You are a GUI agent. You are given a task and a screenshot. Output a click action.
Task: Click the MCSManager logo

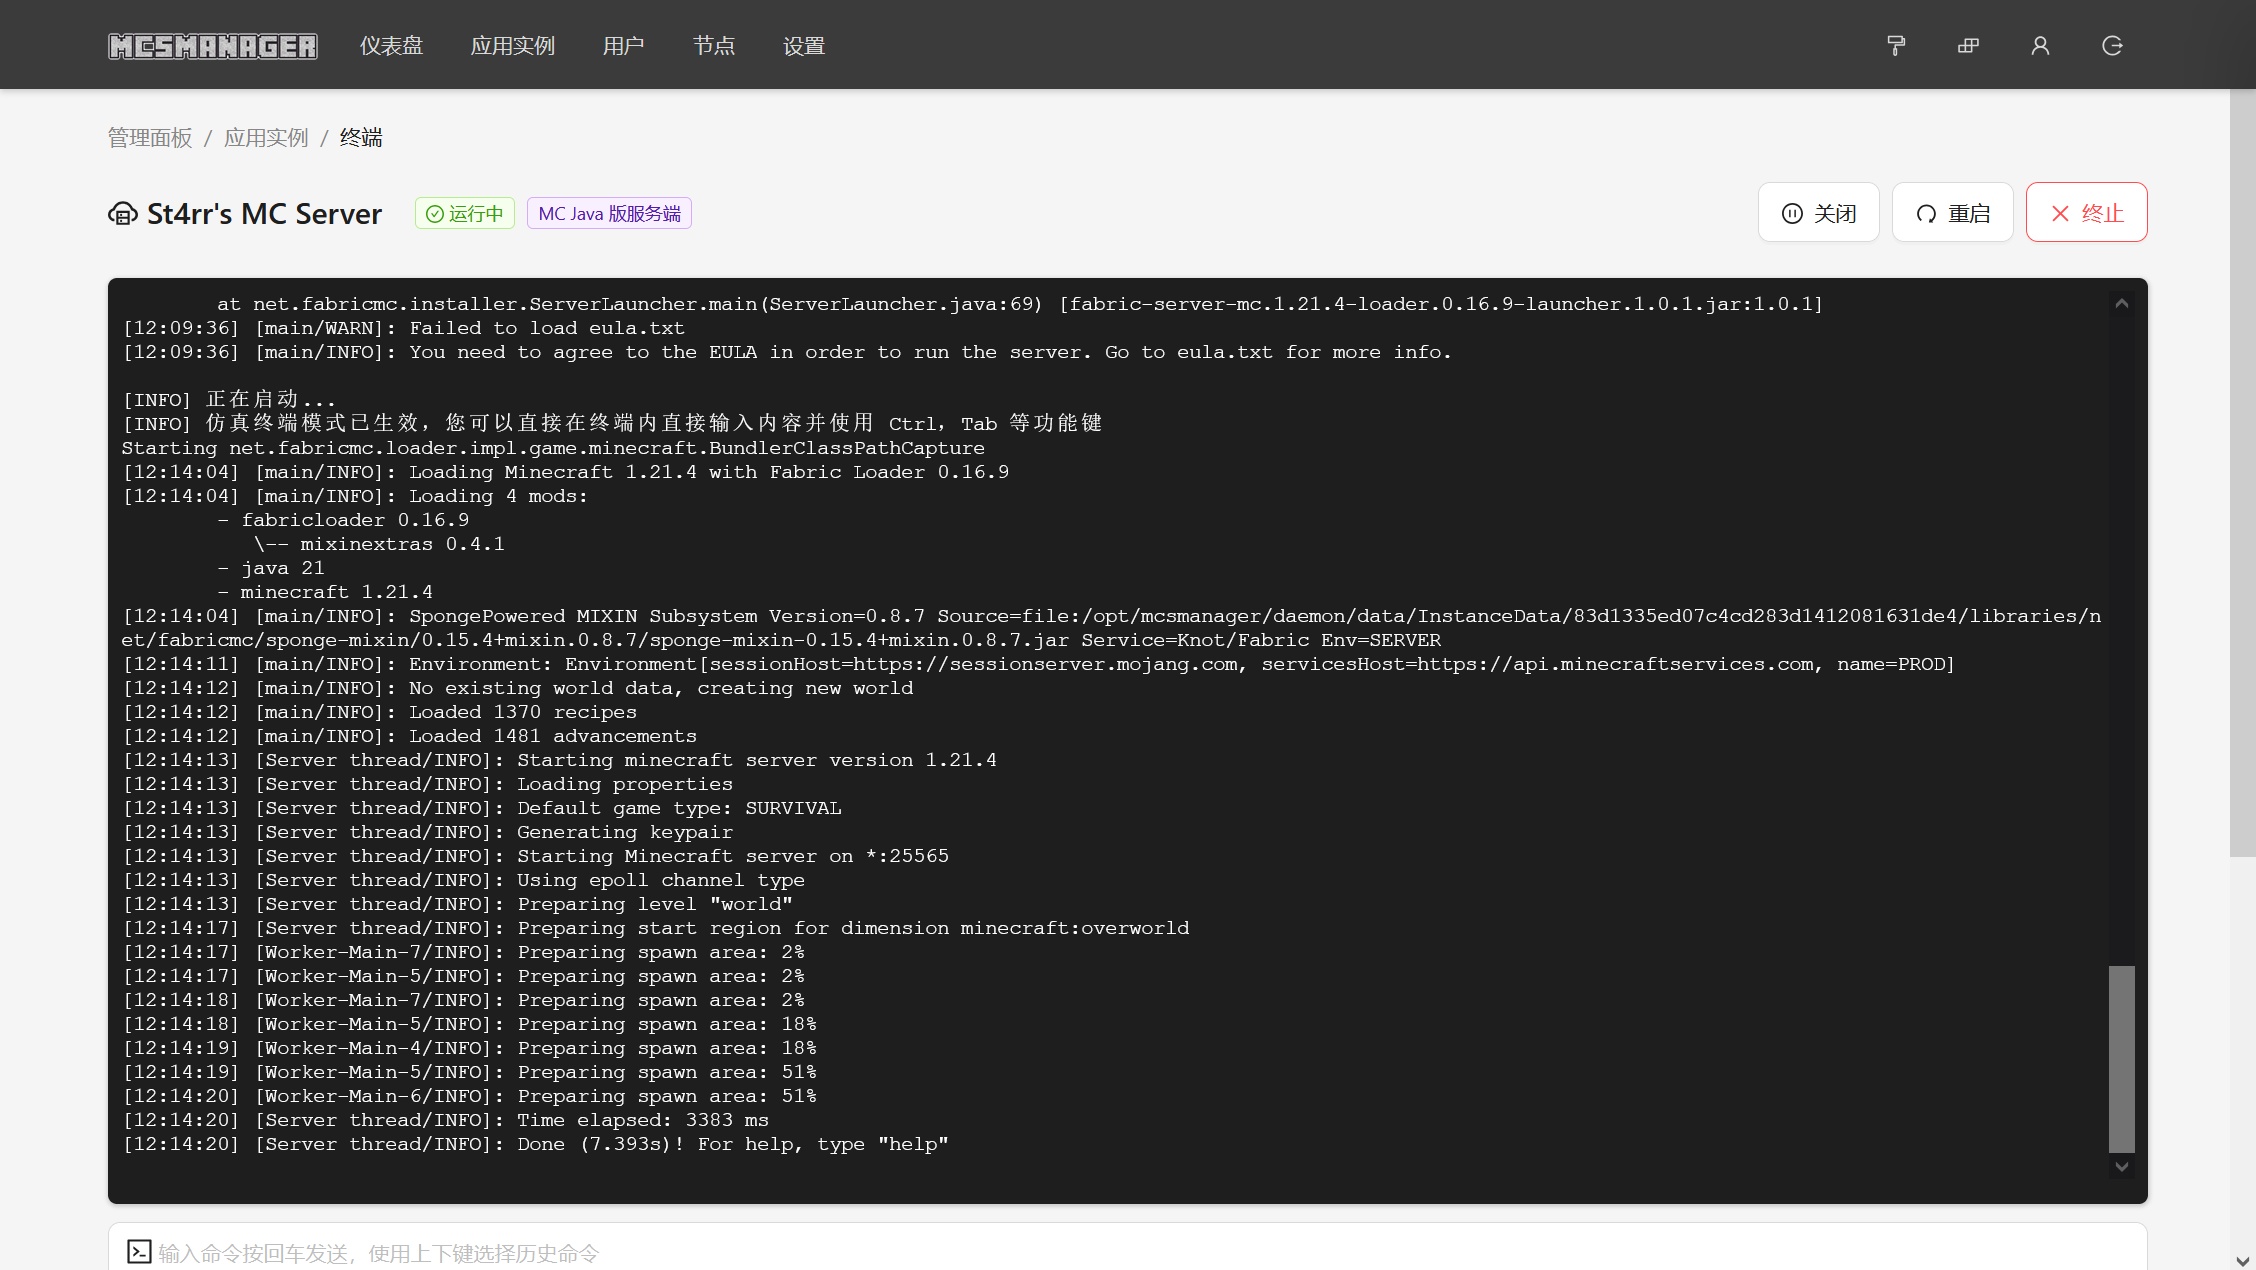(x=213, y=46)
